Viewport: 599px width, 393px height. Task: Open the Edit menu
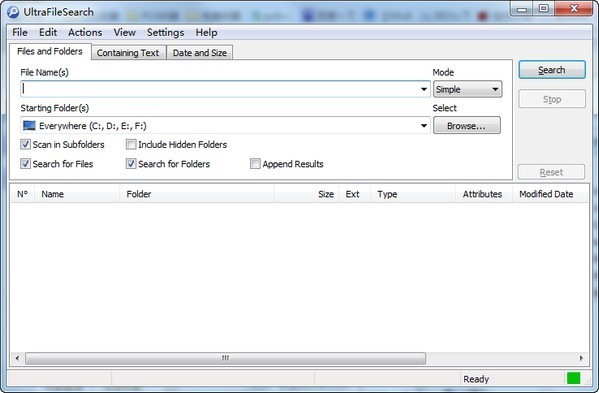click(48, 32)
